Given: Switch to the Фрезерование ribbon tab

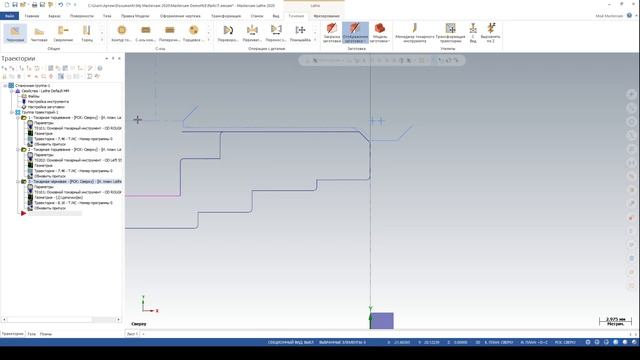Looking at the screenshot, I should click(327, 16).
